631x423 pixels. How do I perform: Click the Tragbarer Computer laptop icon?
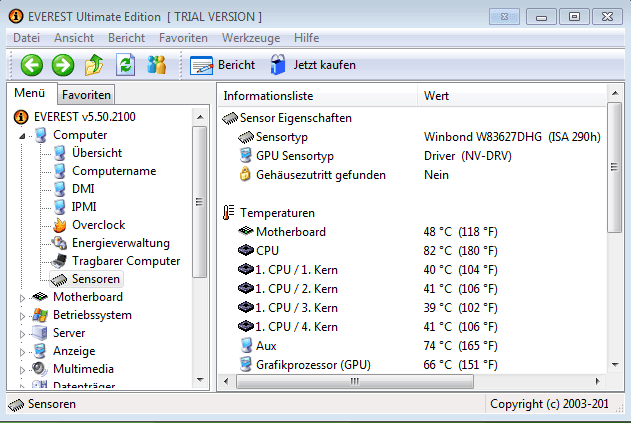pyautogui.click(x=60, y=261)
